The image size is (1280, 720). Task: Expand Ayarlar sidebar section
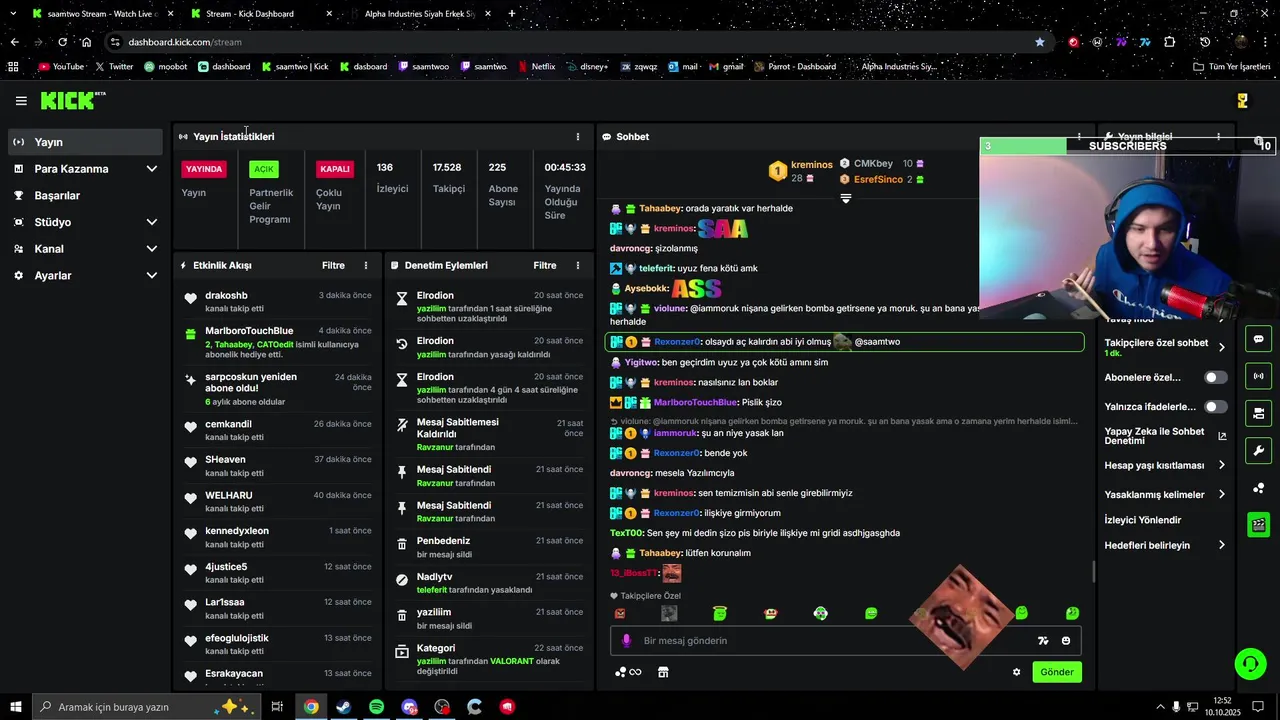pyautogui.click(x=86, y=276)
